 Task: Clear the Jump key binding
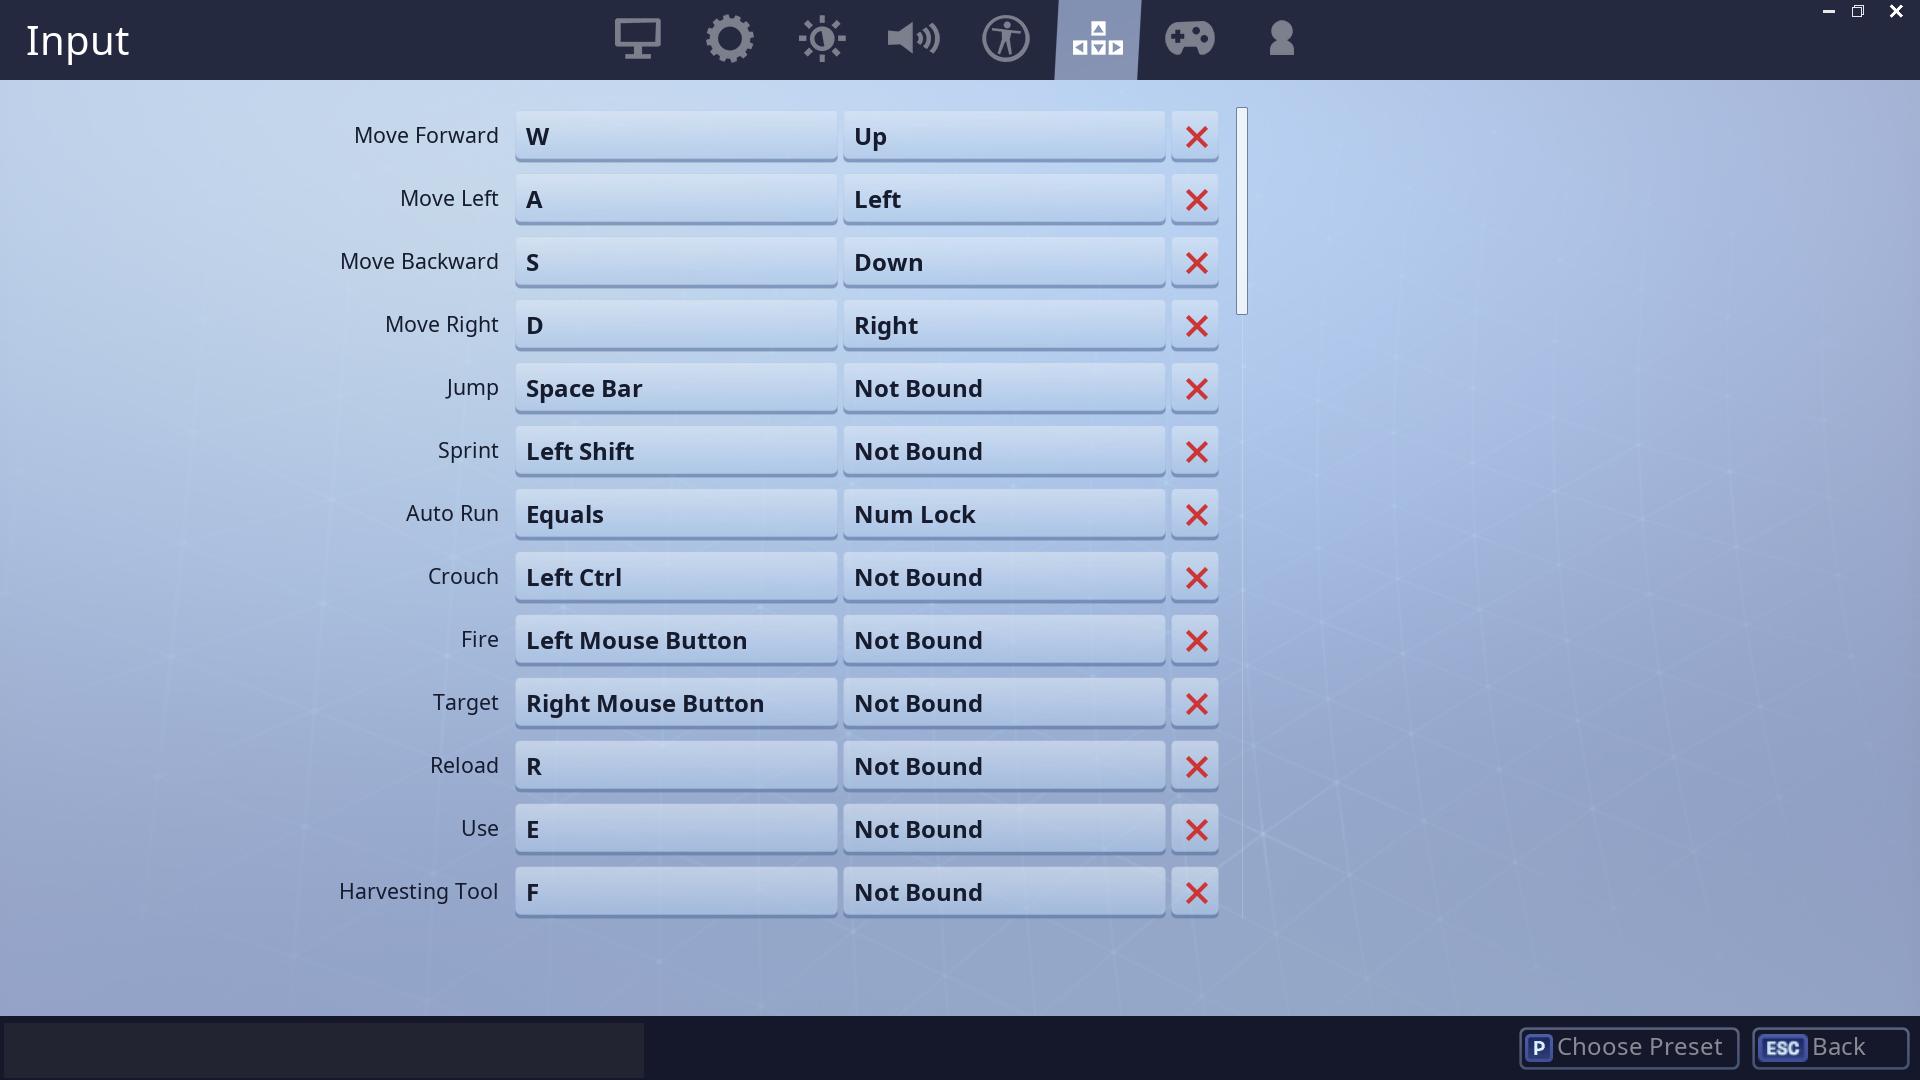click(x=1195, y=388)
